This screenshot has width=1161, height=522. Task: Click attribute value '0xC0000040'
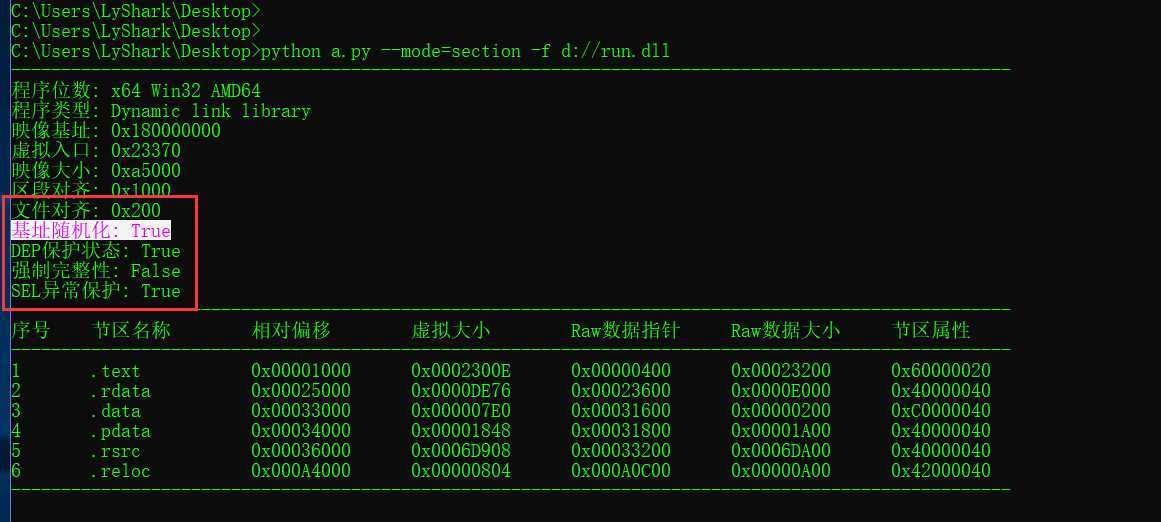(940, 411)
